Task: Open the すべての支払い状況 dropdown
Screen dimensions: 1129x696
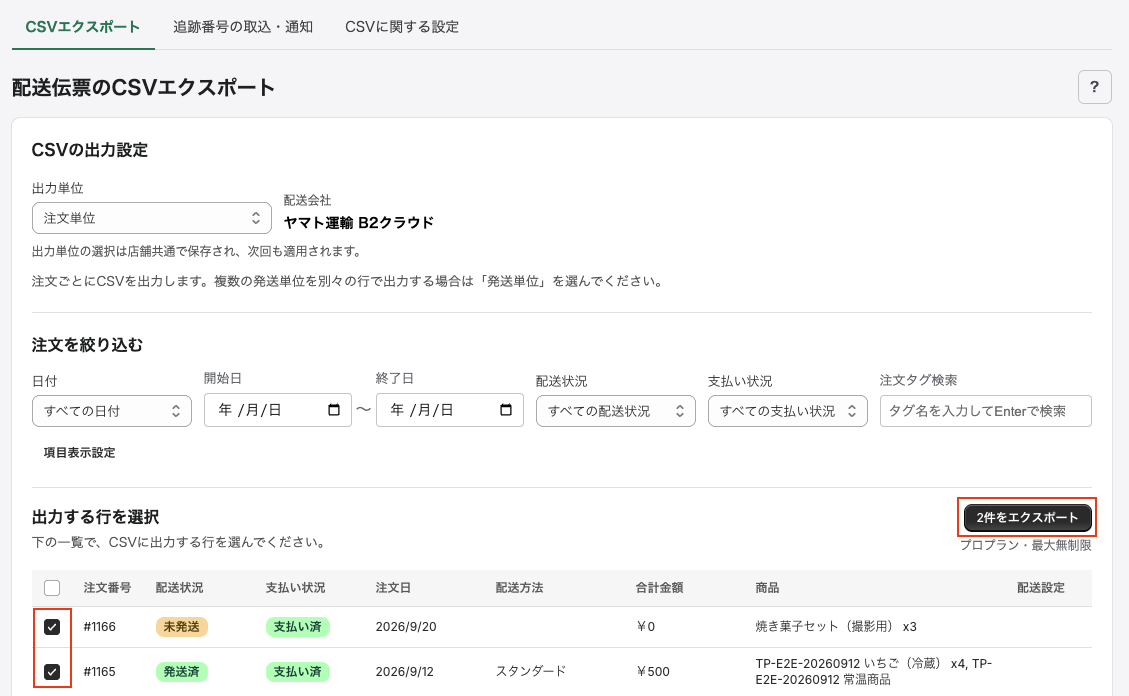Action: pyautogui.click(x=788, y=411)
